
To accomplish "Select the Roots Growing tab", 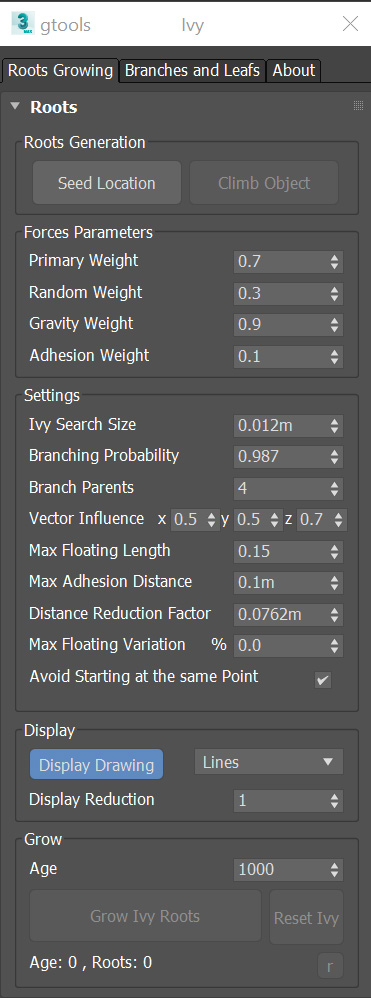I will pos(60,71).
